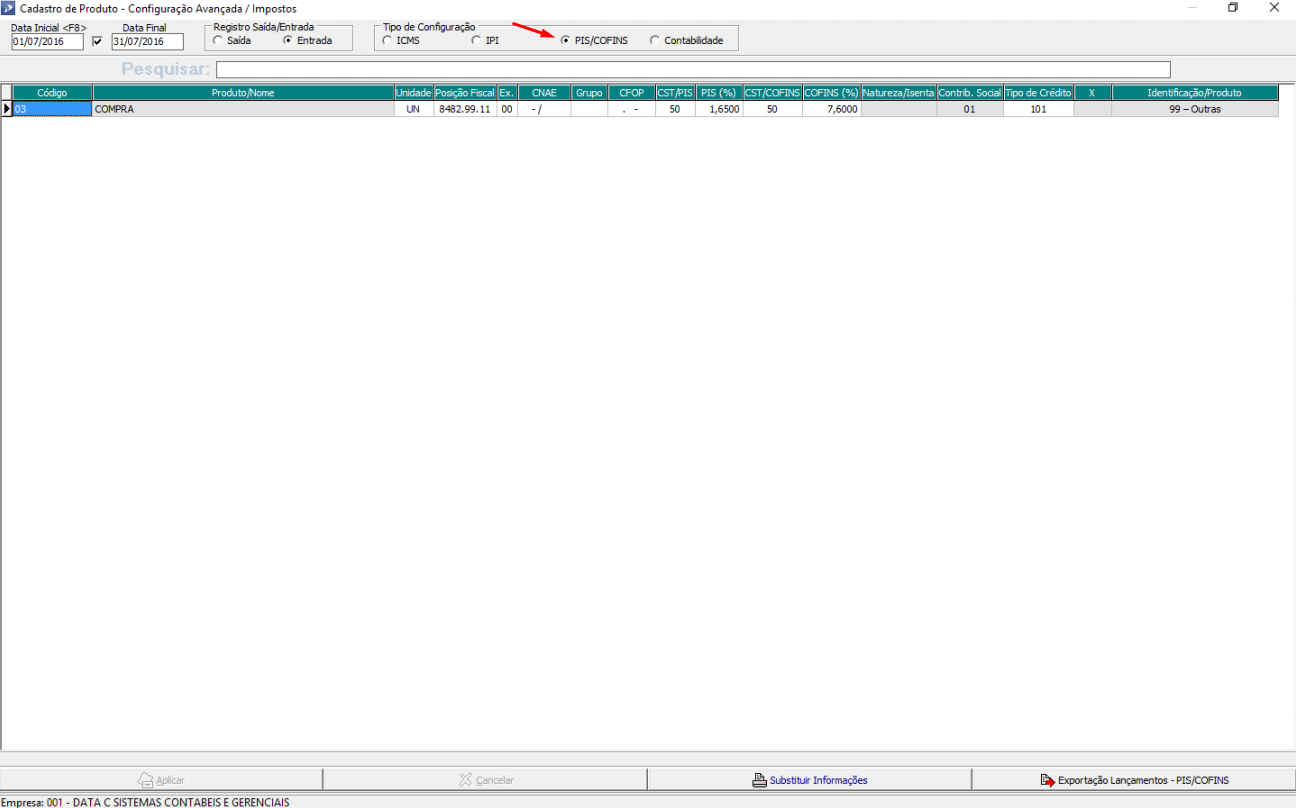Sort by the Código column header
1296x808 pixels.
(52, 92)
